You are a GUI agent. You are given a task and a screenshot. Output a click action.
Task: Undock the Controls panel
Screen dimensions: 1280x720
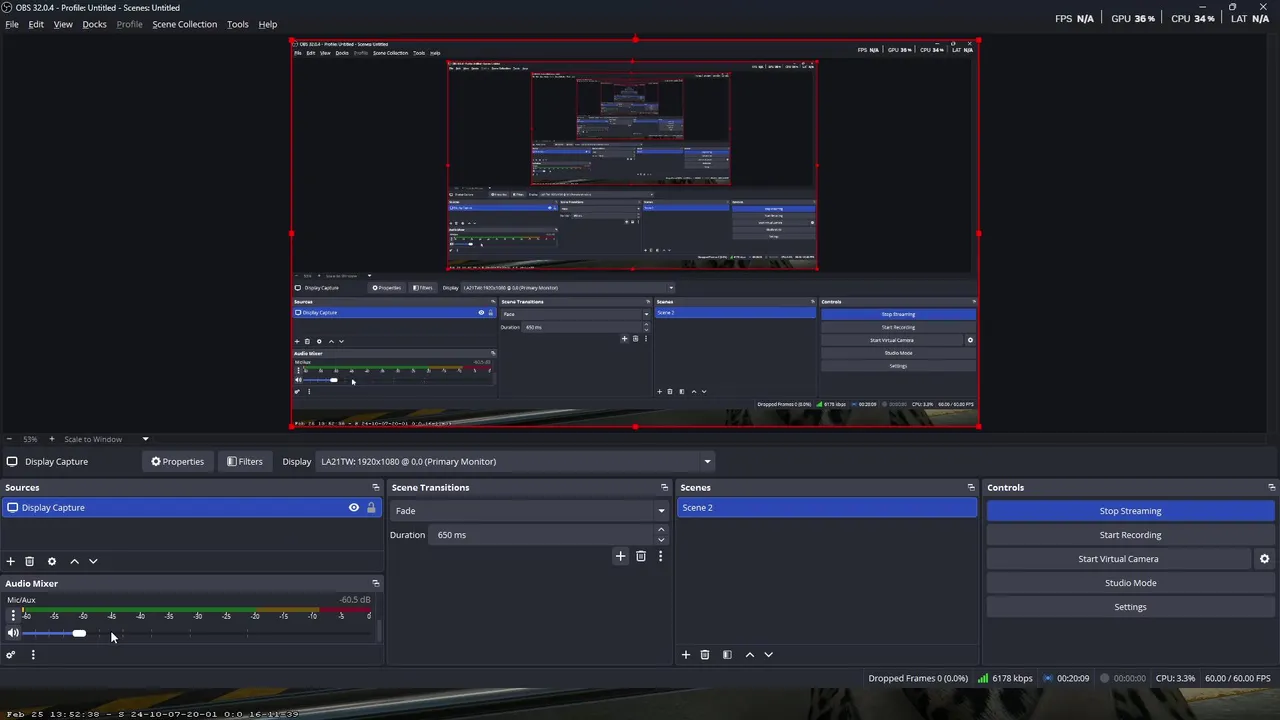coord(1272,487)
